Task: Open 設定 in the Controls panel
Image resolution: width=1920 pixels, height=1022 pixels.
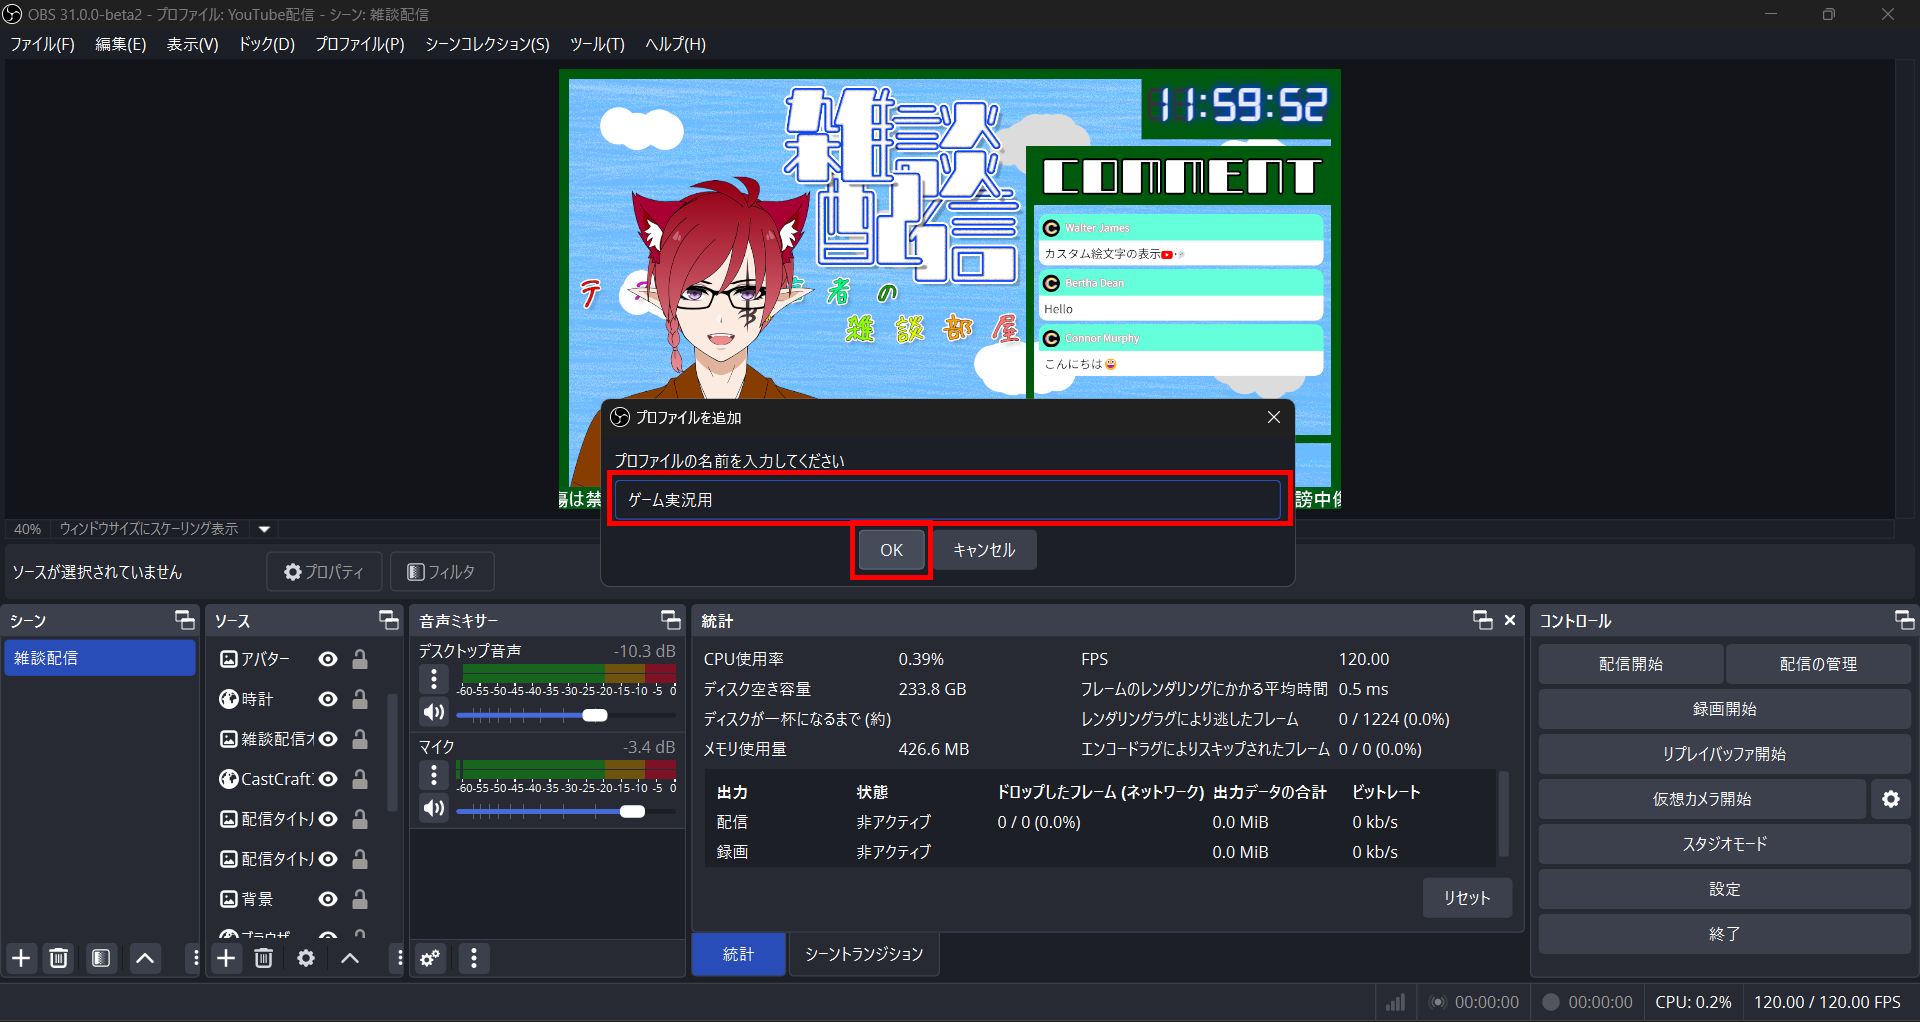Action: click(x=1725, y=889)
